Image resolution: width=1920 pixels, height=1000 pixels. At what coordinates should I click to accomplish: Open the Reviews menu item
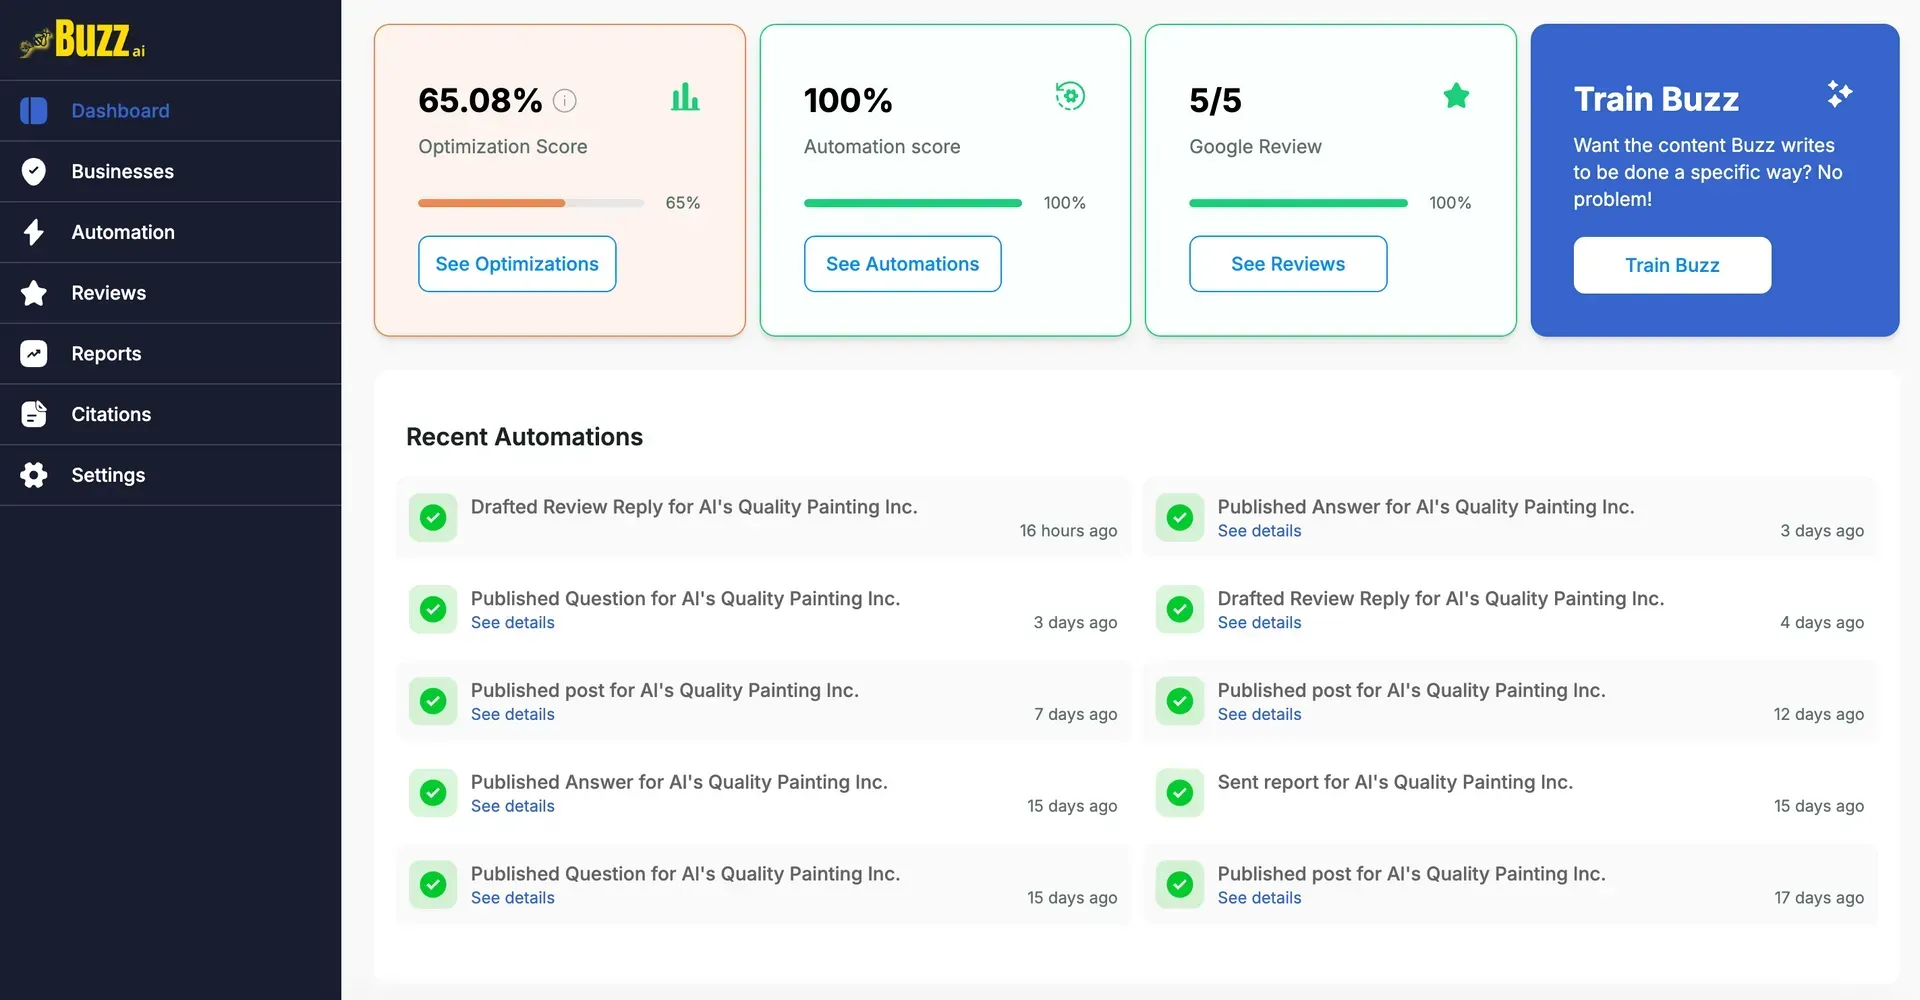[170, 293]
